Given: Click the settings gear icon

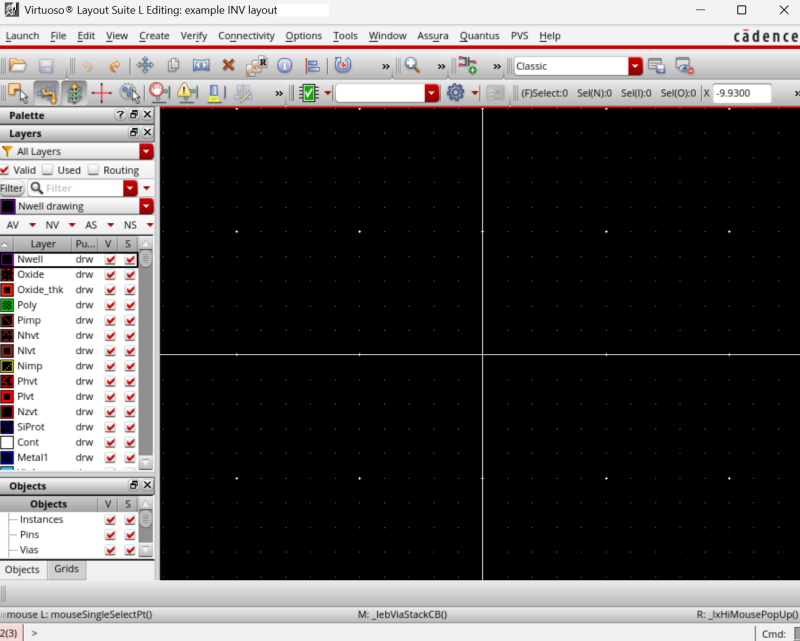Looking at the screenshot, I should [x=456, y=91].
